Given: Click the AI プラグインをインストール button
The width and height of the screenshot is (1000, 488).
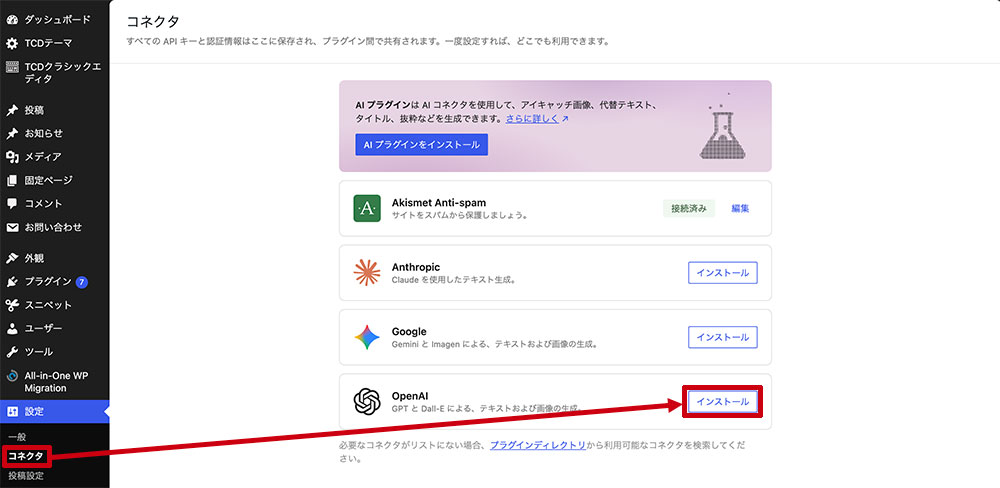Looking at the screenshot, I should (422, 145).
